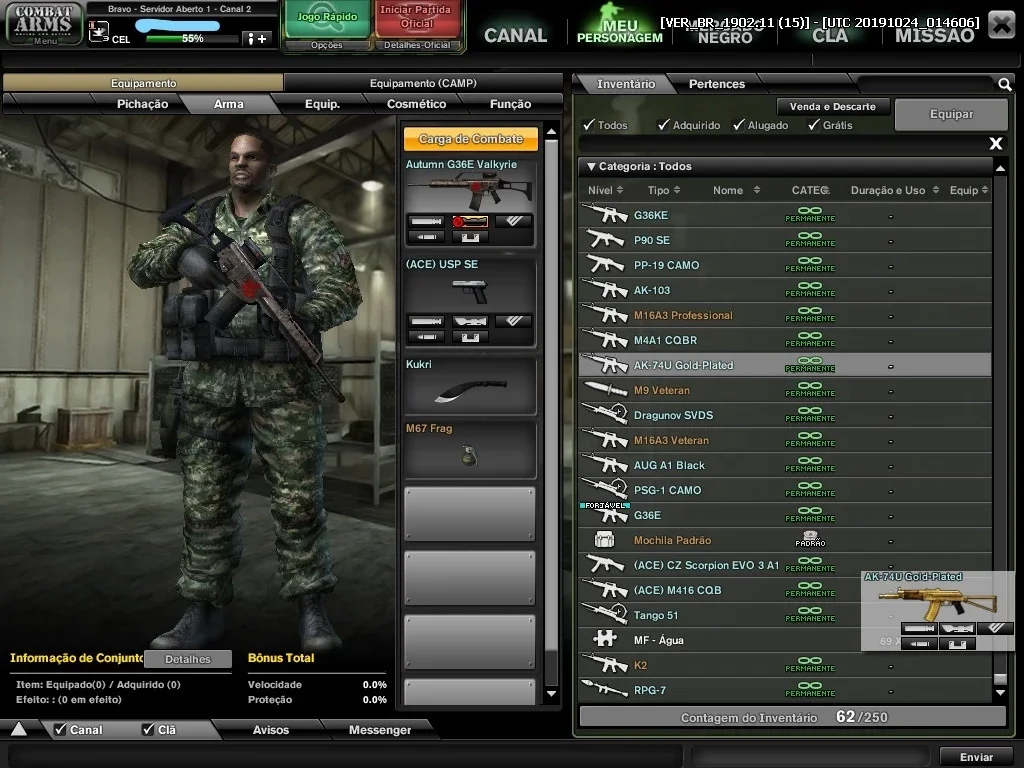1024x768 pixels.
Task: Click the AK-103 rifle icon
Action: tap(604, 290)
